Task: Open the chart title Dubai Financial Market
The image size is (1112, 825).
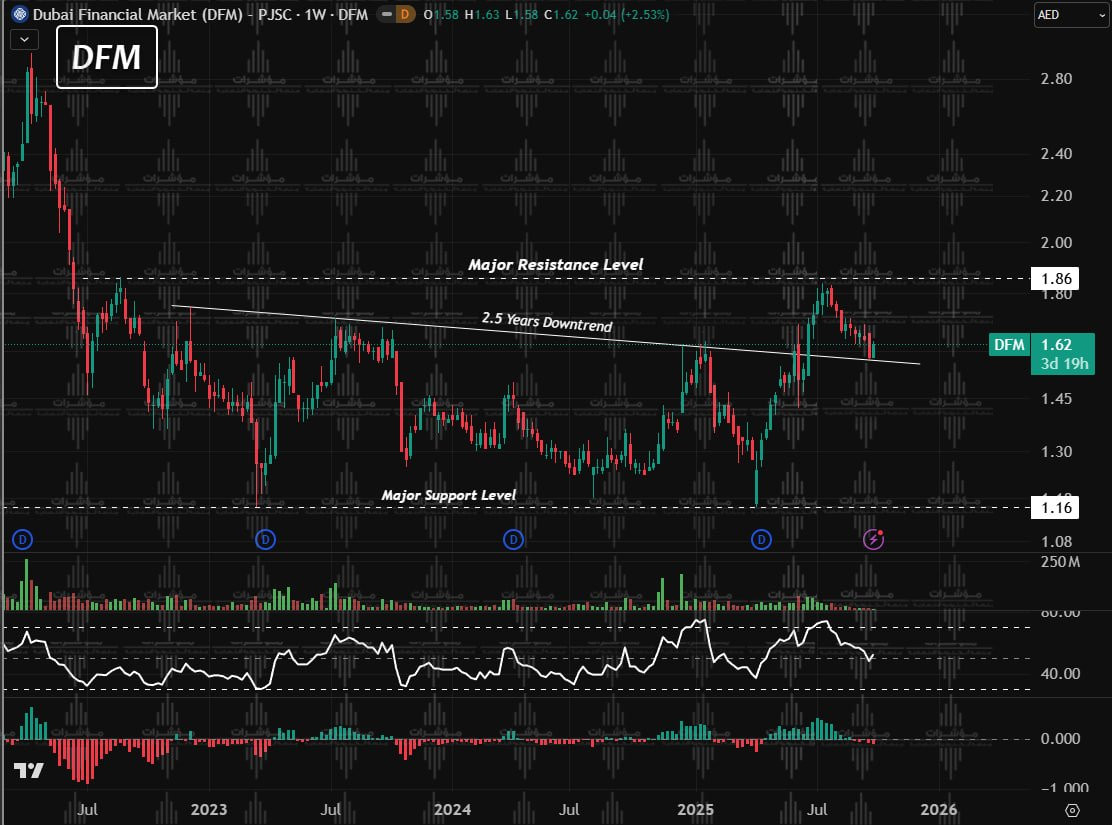Action: [x=200, y=14]
